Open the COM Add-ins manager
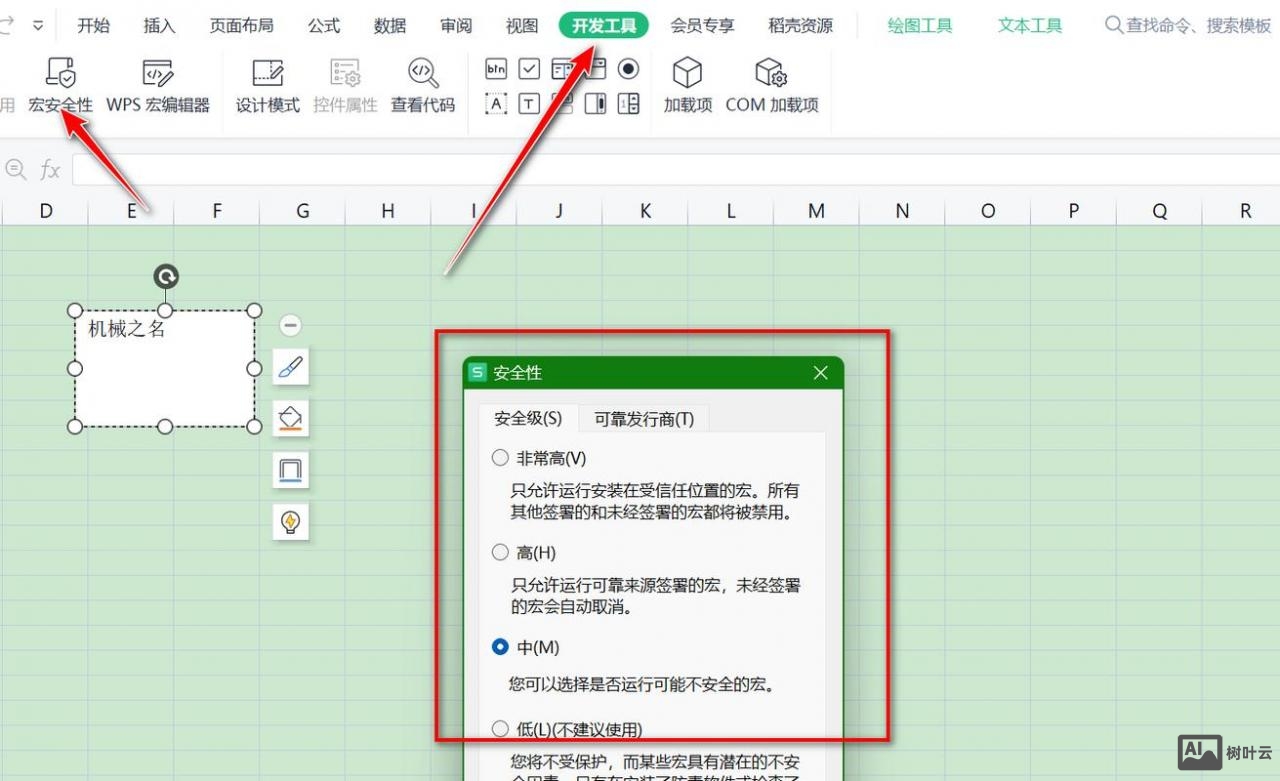Image resolution: width=1280 pixels, height=781 pixels. (772, 87)
